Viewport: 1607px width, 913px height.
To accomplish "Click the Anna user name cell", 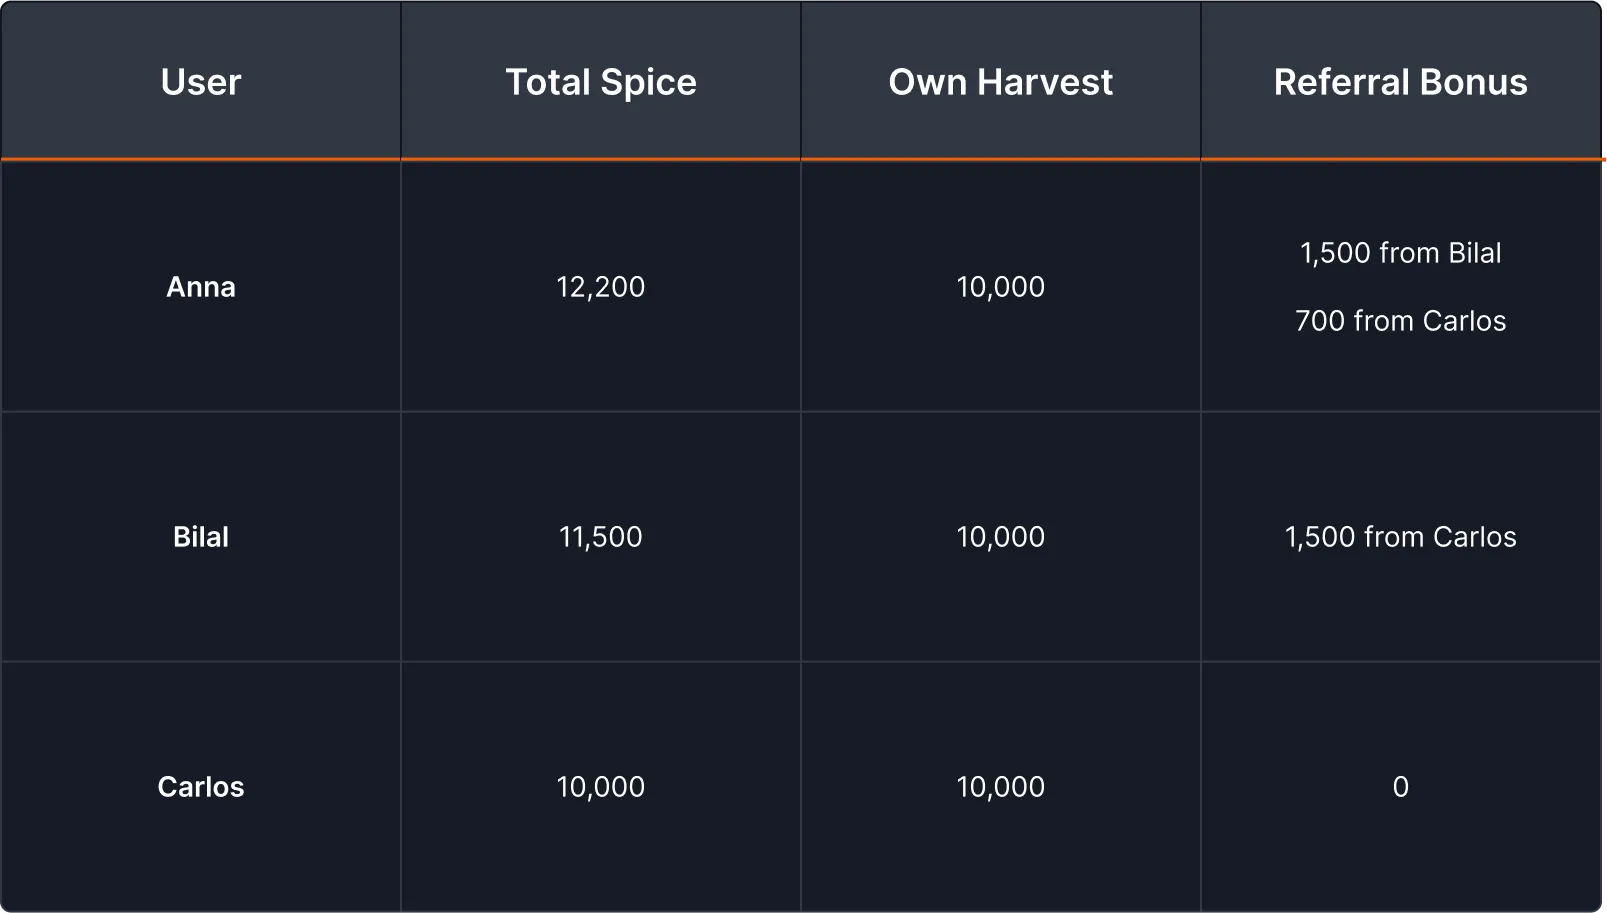I will tap(201, 287).
